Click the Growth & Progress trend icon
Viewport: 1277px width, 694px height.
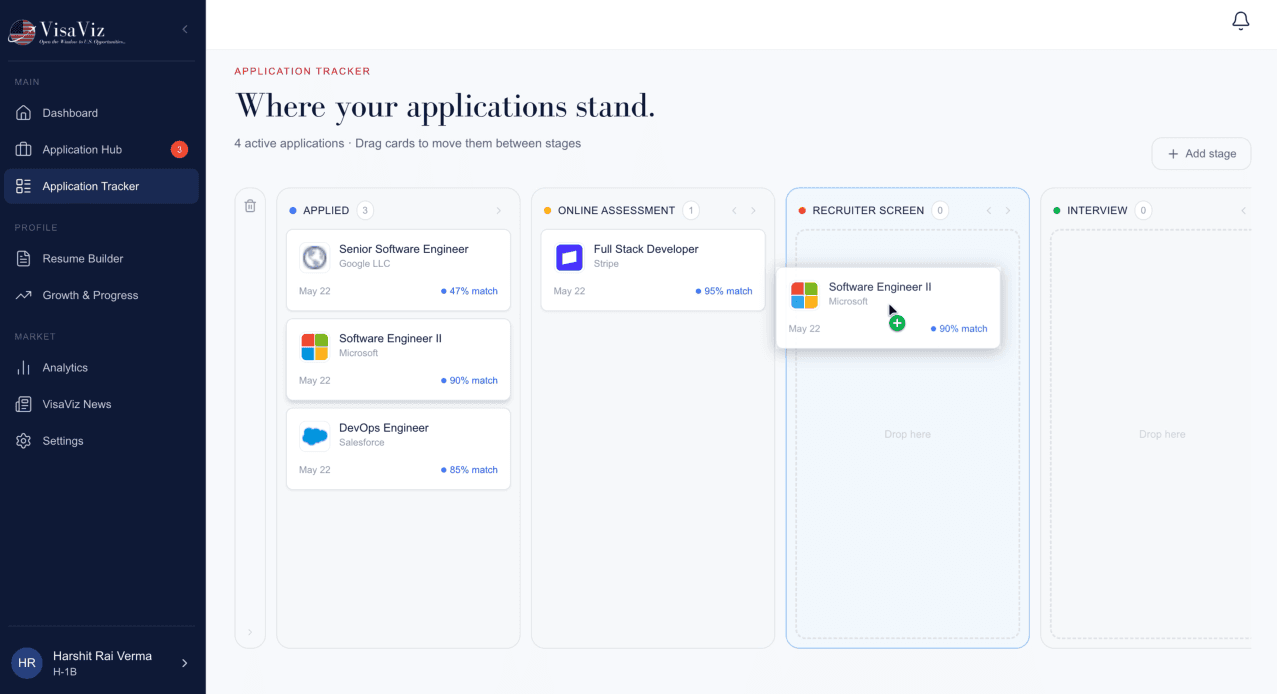tap(24, 295)
